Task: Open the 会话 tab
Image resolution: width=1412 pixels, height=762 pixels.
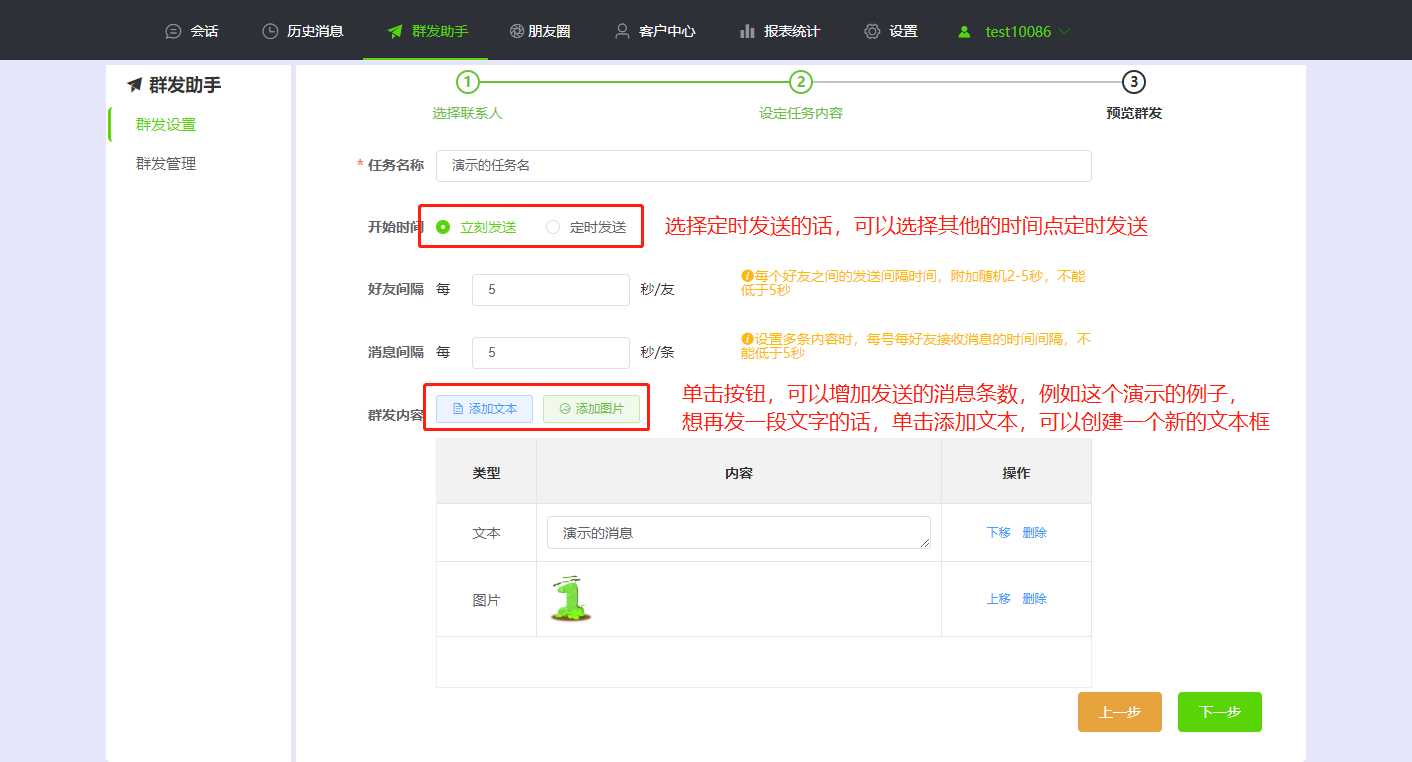Action: click(192, 31)
